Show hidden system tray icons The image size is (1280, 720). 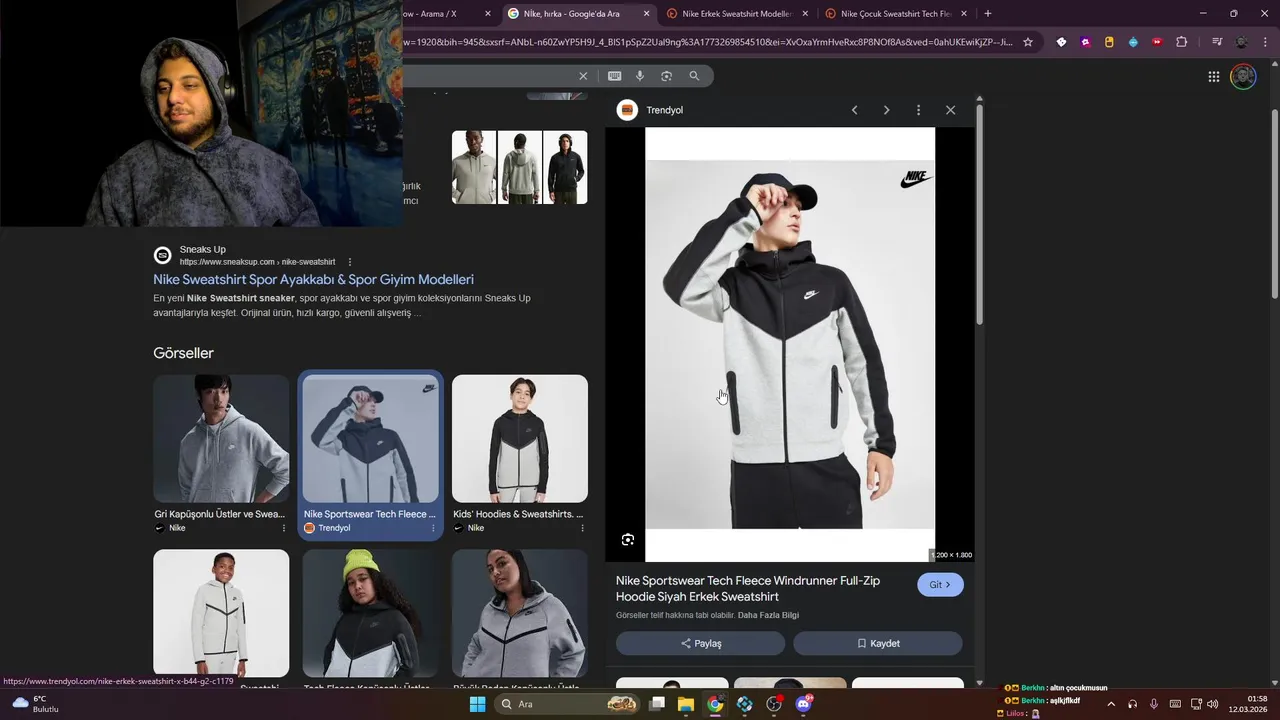pos(1110,704)
